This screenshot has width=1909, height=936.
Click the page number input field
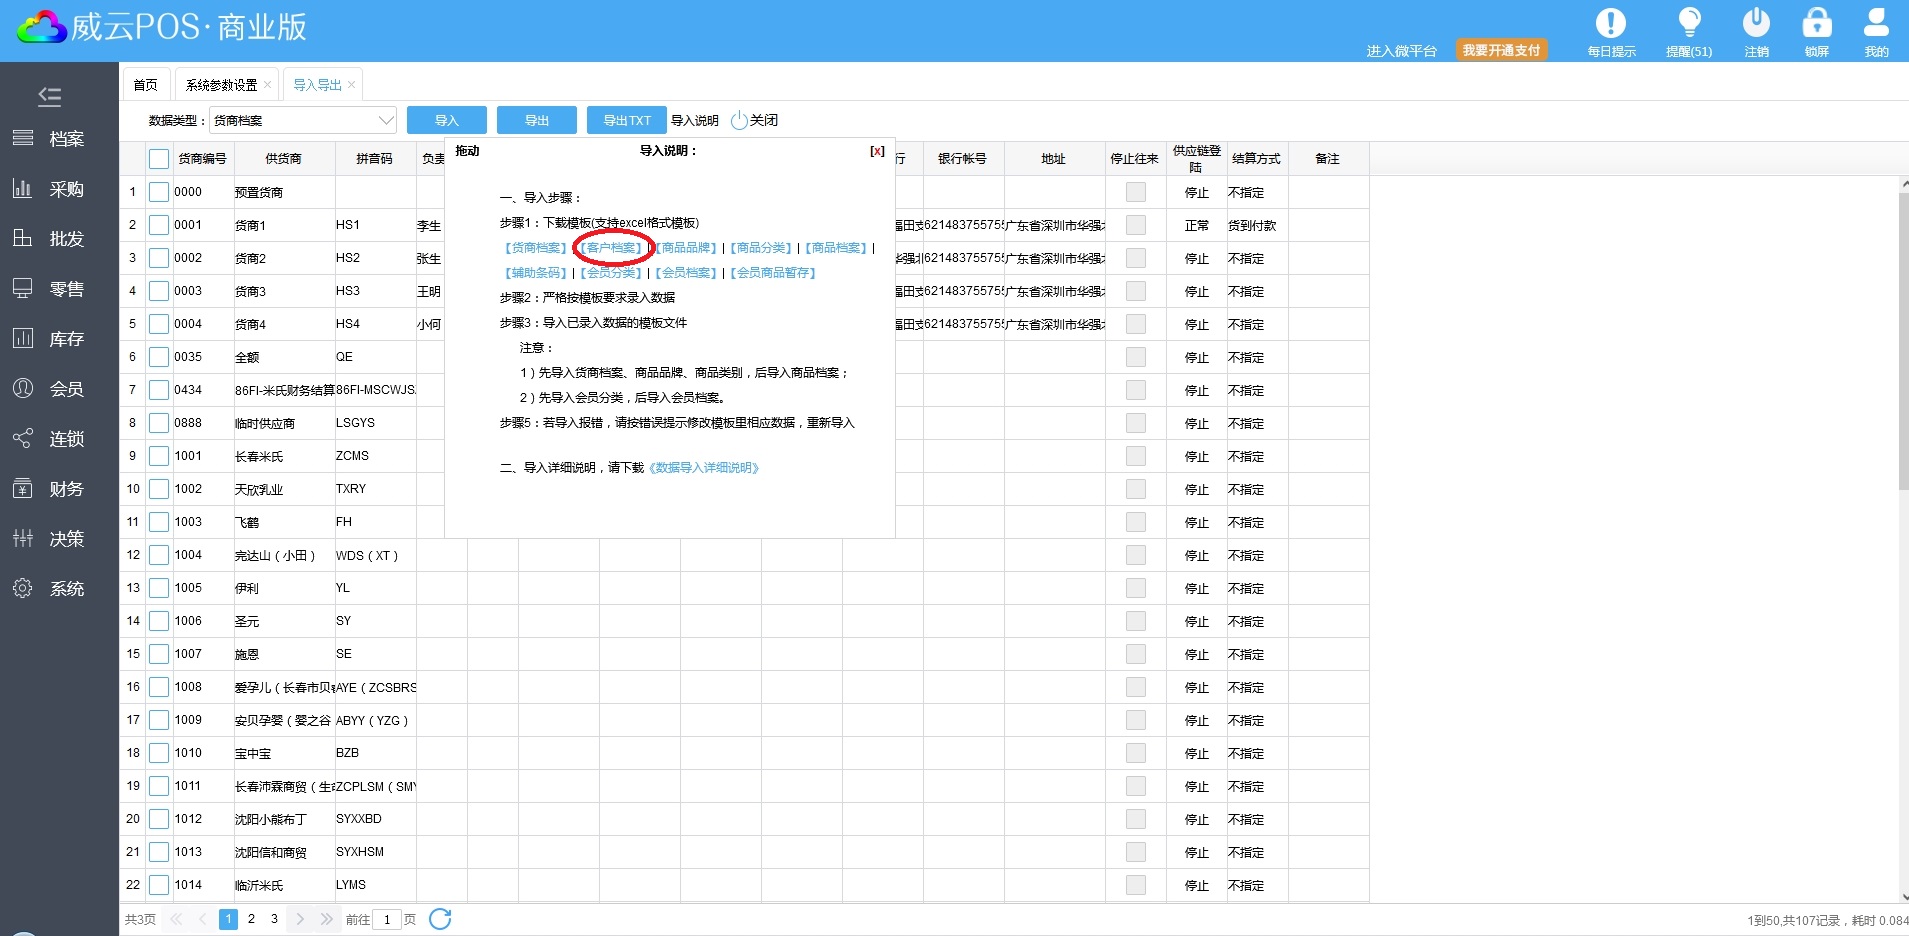[x=386, y=919]
